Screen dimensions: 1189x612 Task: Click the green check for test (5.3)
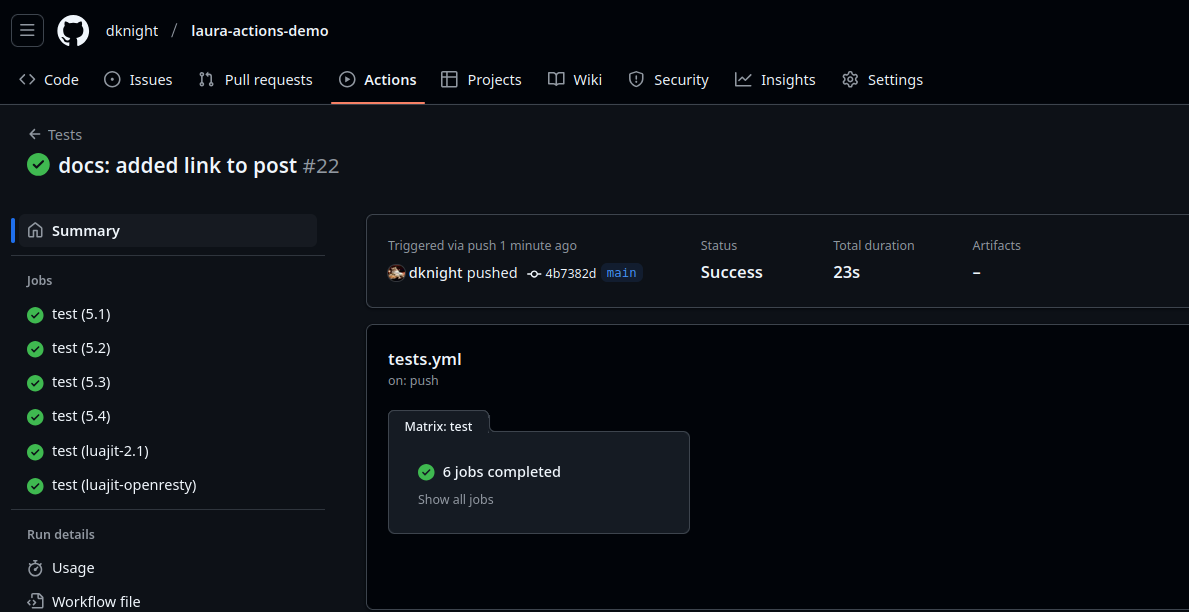35,383
